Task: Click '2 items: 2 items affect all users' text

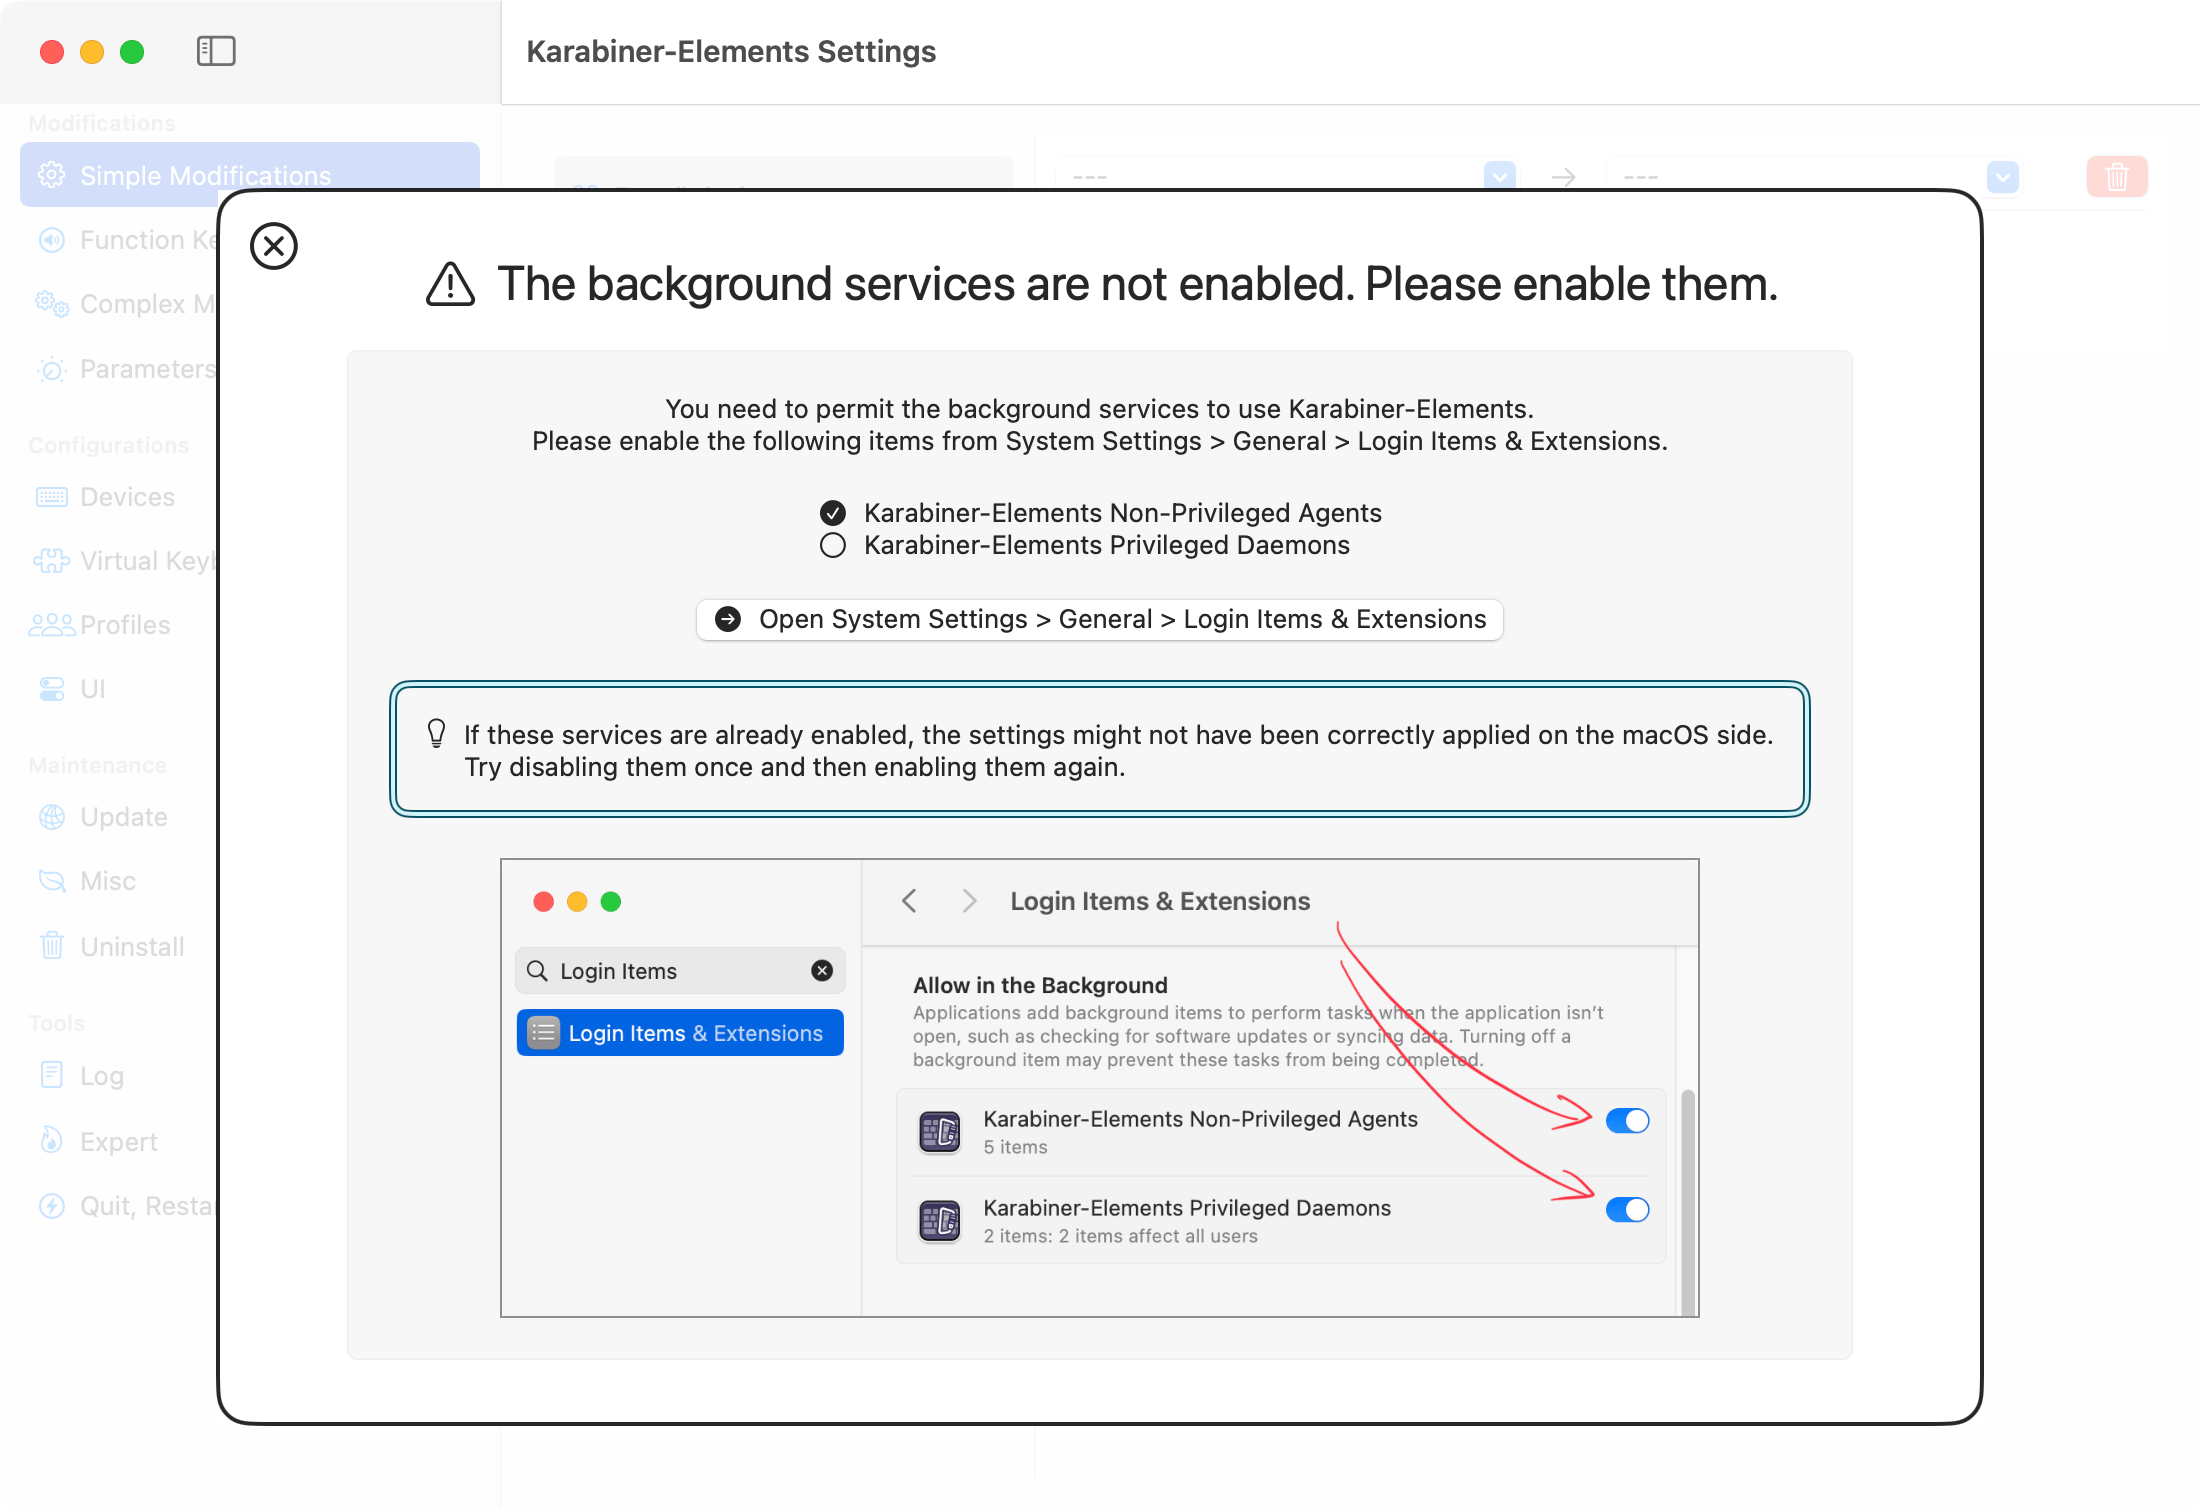Action: pyautogui.click(x=1120, y=1236)
